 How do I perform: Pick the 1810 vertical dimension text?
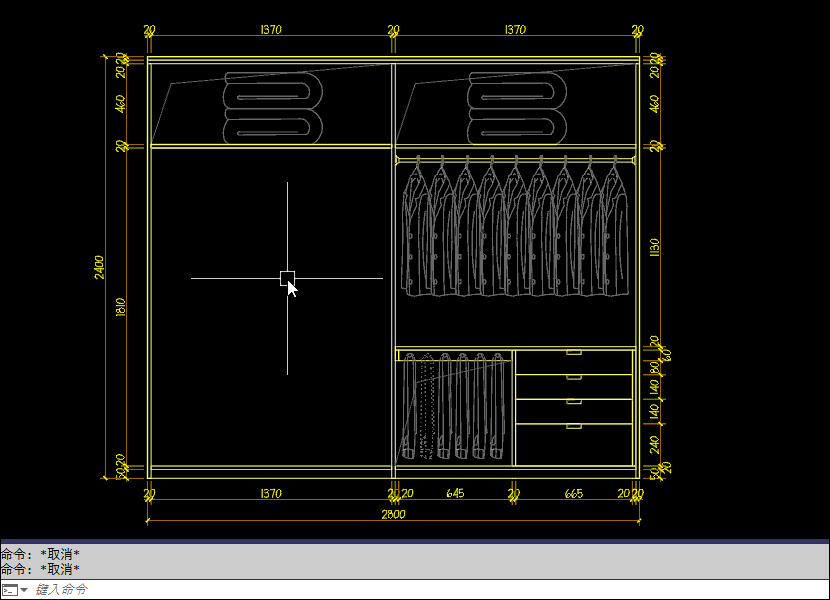pyautogui.click(x=121, y=307)
